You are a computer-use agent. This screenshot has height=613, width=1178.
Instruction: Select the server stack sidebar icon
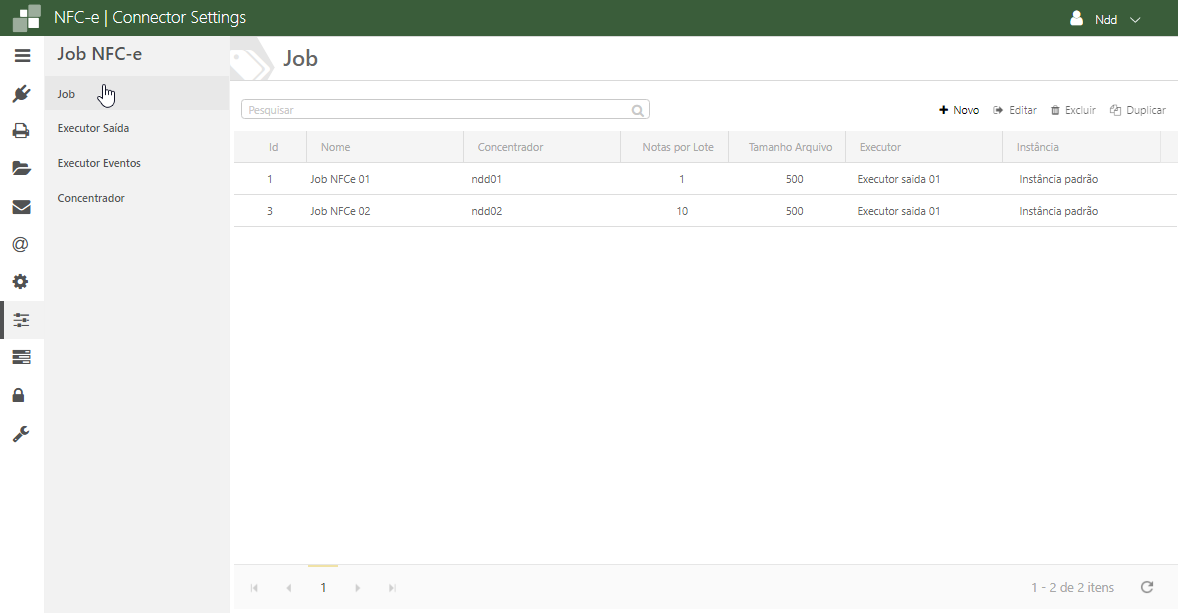click(21, 357)
